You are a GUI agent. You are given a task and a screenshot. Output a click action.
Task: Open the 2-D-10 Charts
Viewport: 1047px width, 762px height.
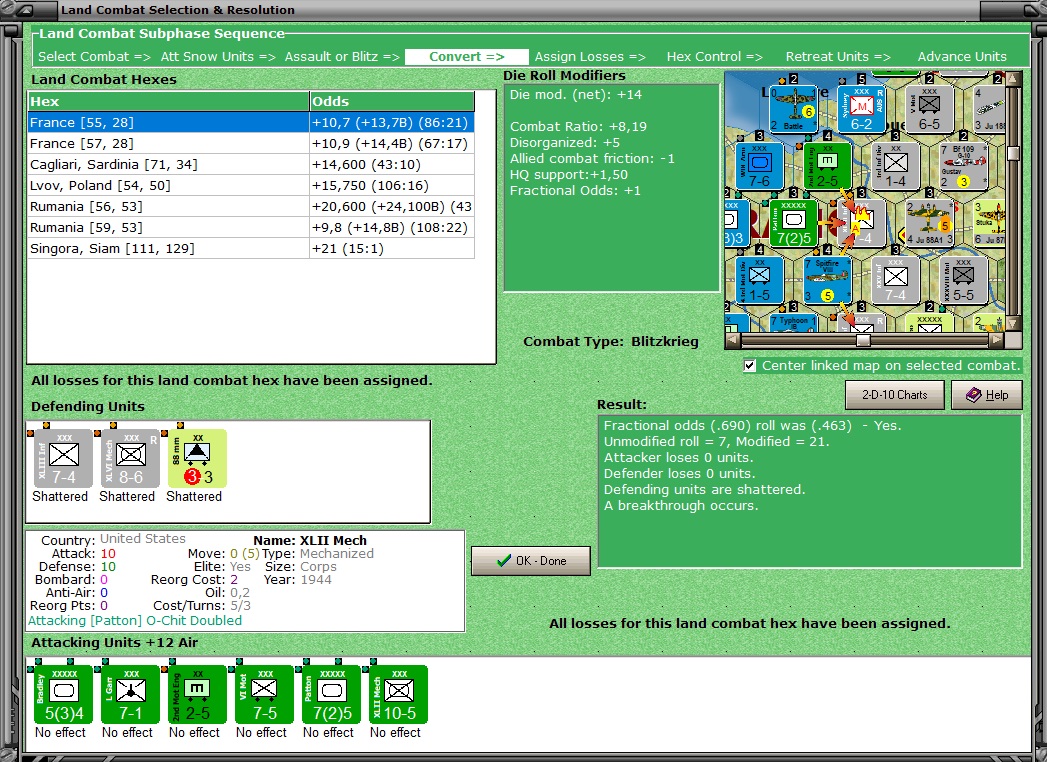click(x=895, y=395)
